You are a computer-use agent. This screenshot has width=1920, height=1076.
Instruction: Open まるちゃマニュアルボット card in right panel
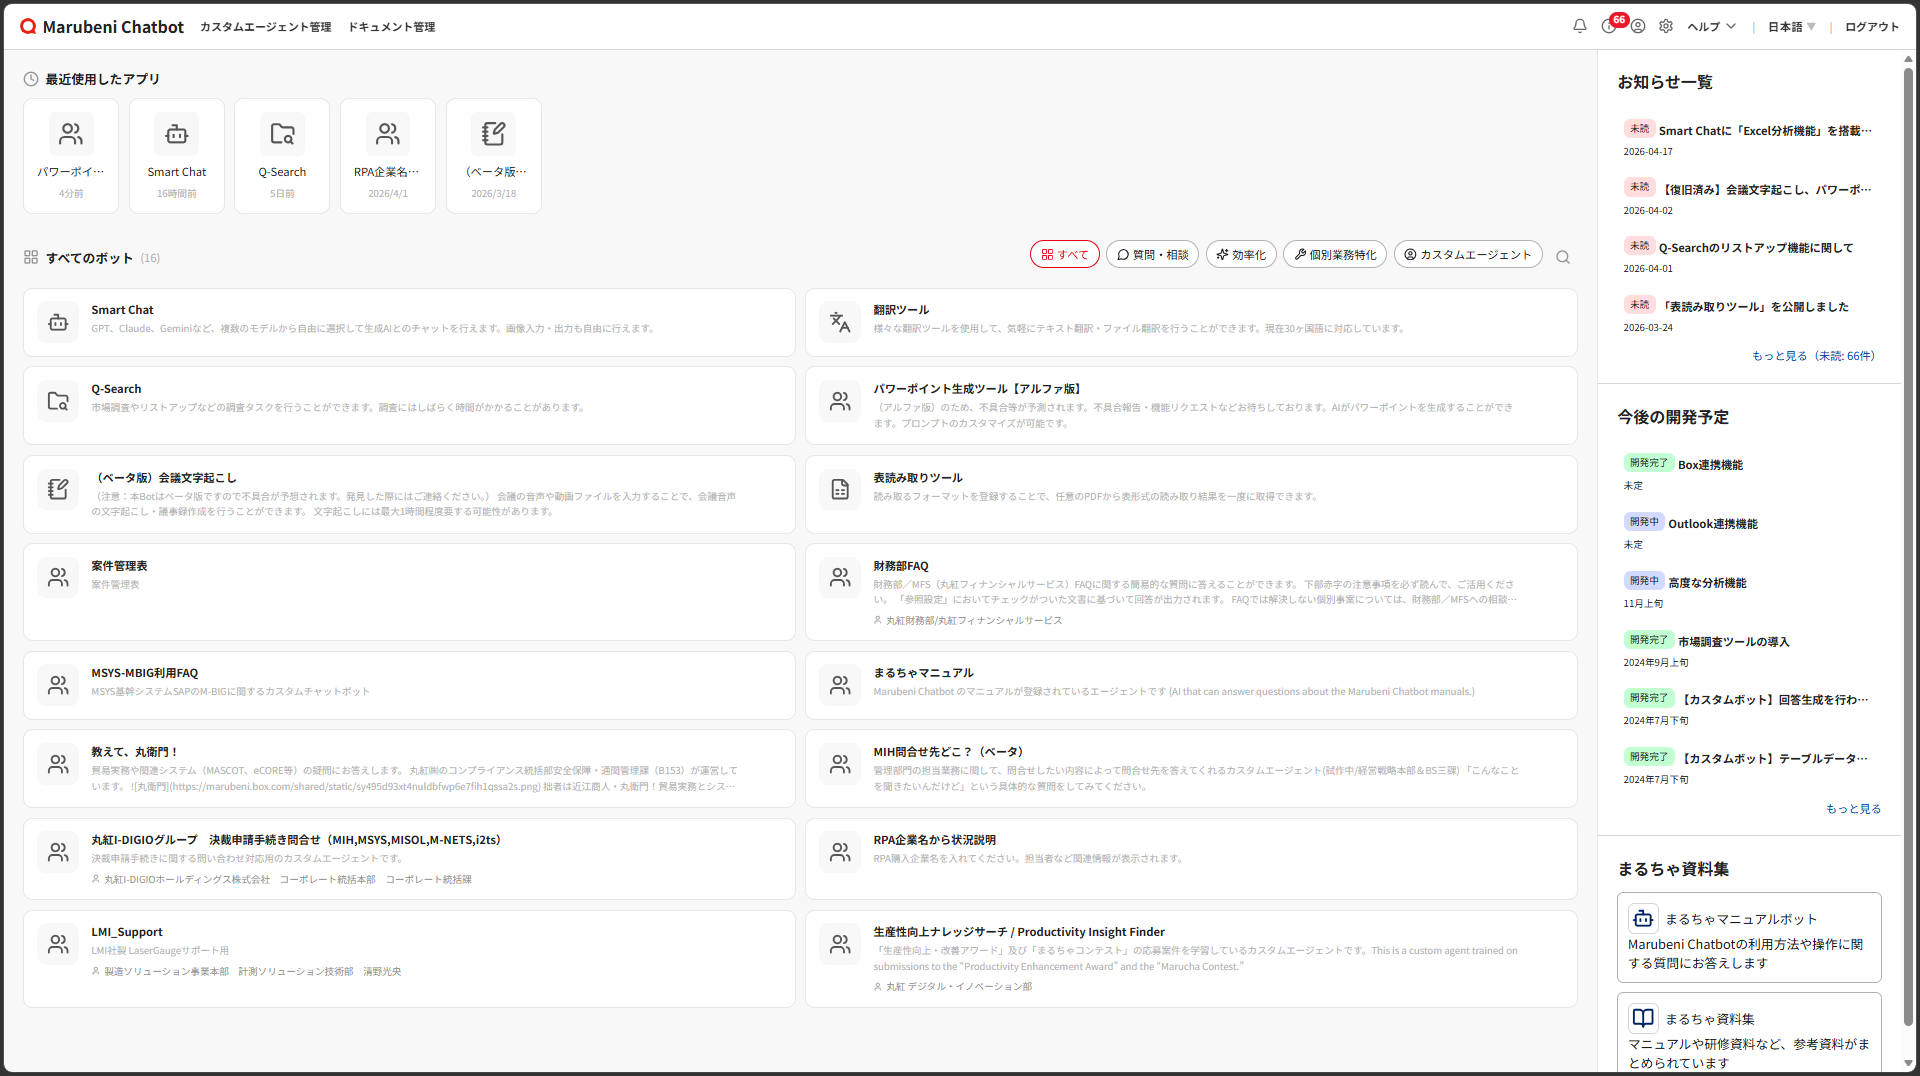point(1749,938)
